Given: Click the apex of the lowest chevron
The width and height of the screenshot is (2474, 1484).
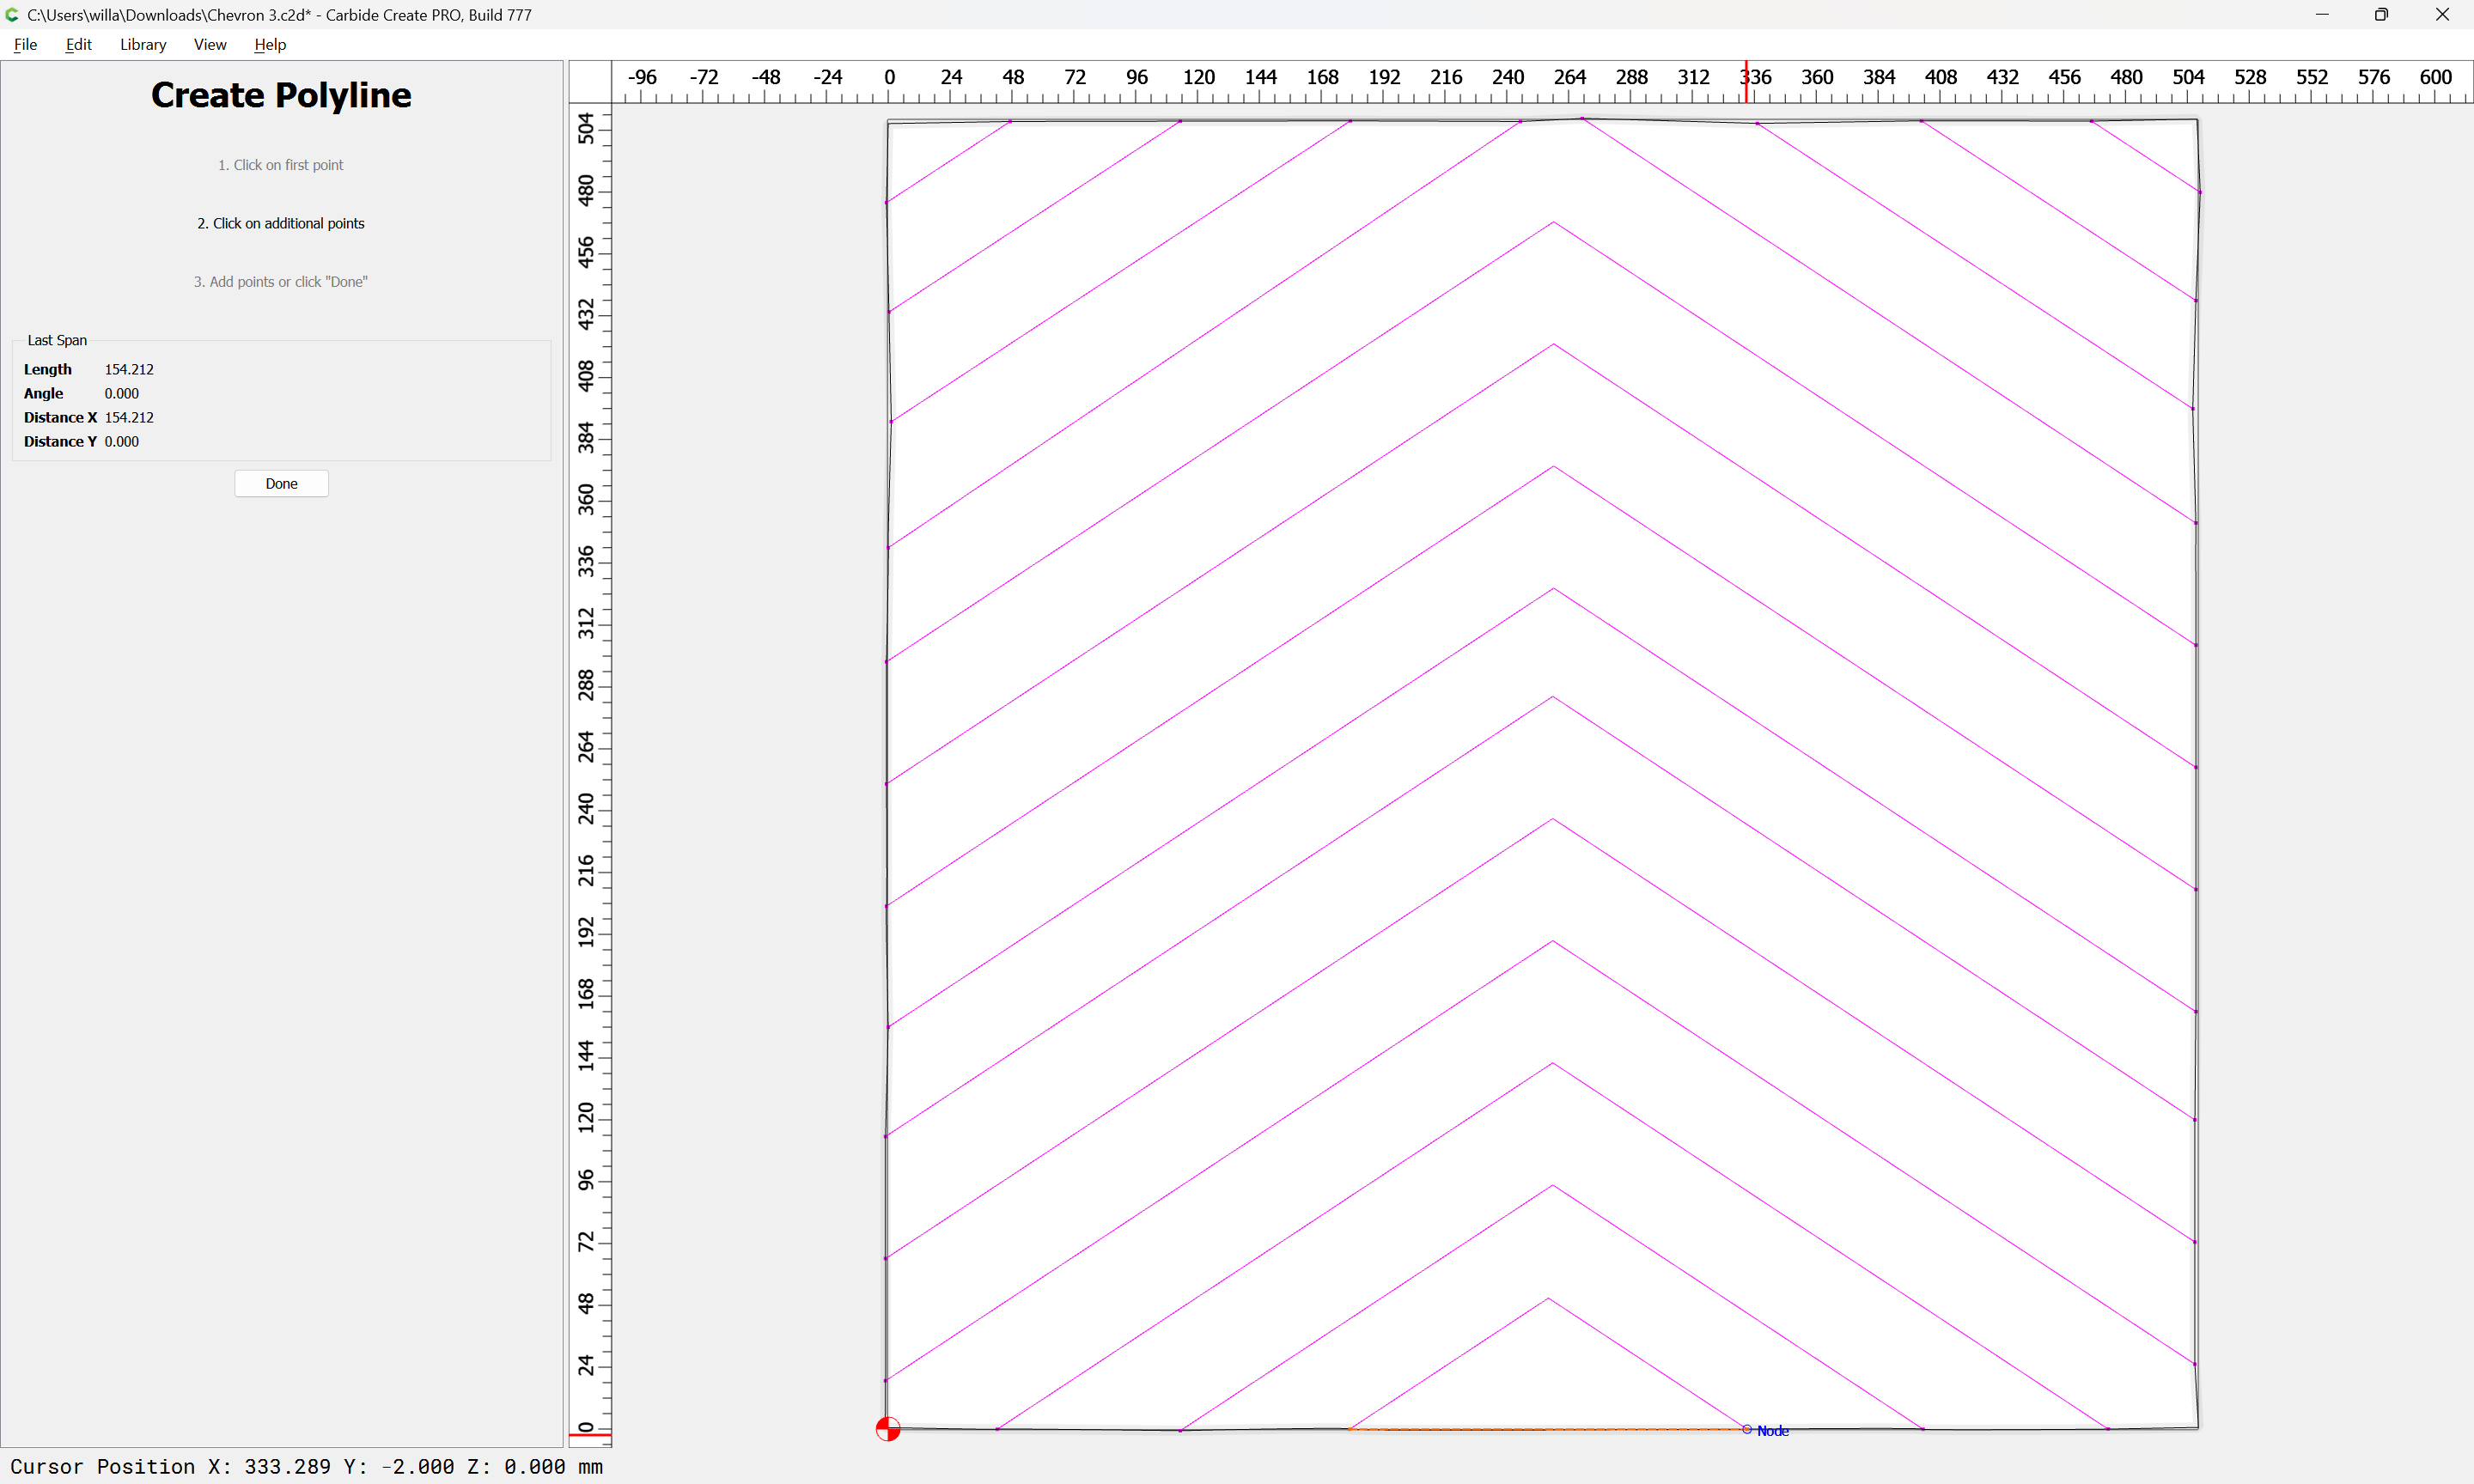Looking at the screenshot, I should pos(1549,1298).
